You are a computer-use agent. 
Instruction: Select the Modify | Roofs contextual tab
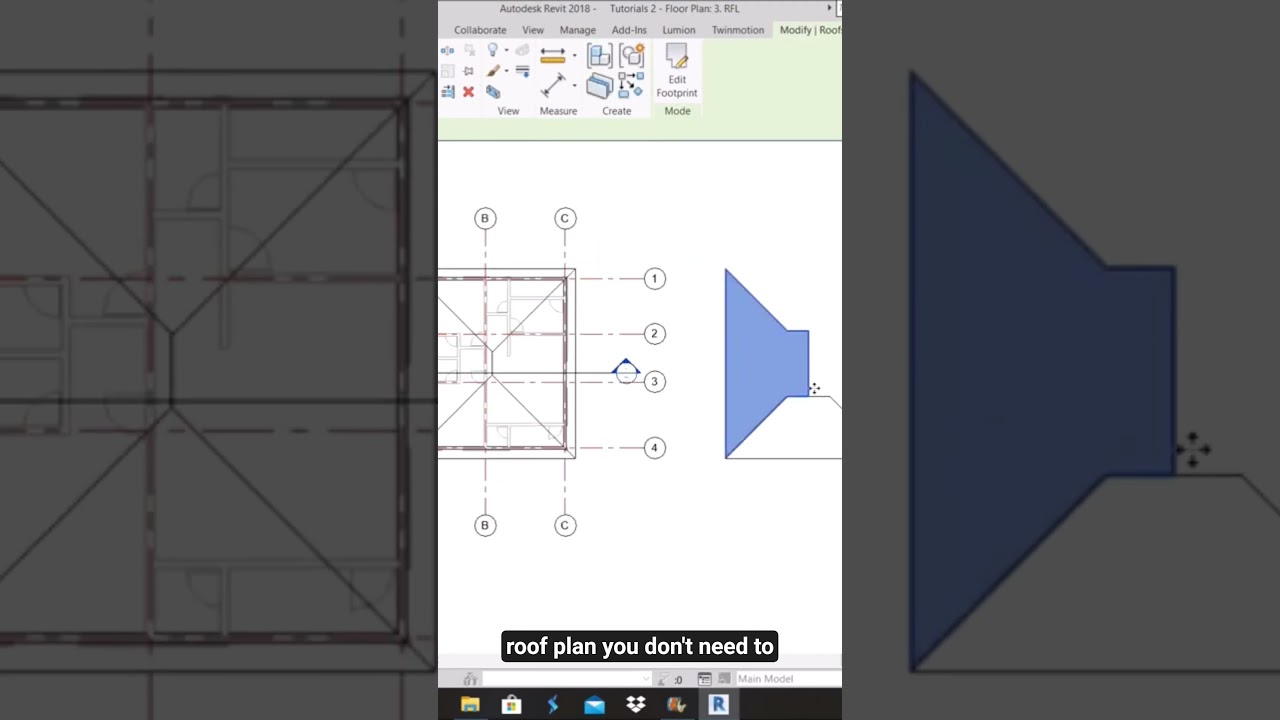(x=810, y=30)
